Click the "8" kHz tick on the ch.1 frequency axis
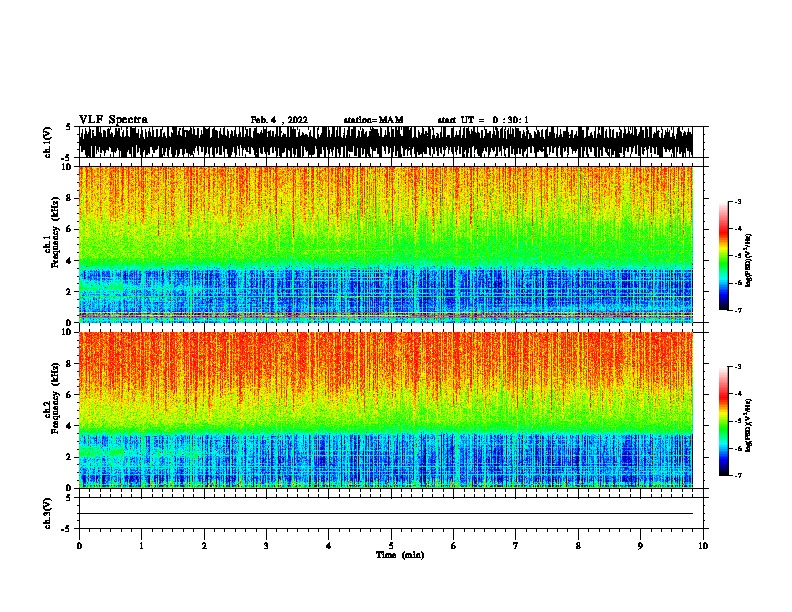Image resolution: width=792 pixels, height=612 pixels. pos(70,198)
